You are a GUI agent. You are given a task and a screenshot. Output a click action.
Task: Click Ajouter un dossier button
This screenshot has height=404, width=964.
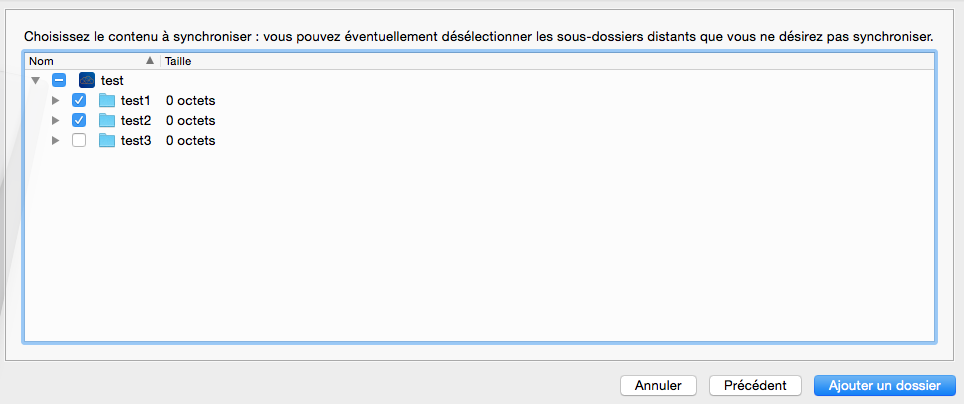[885, 385]
